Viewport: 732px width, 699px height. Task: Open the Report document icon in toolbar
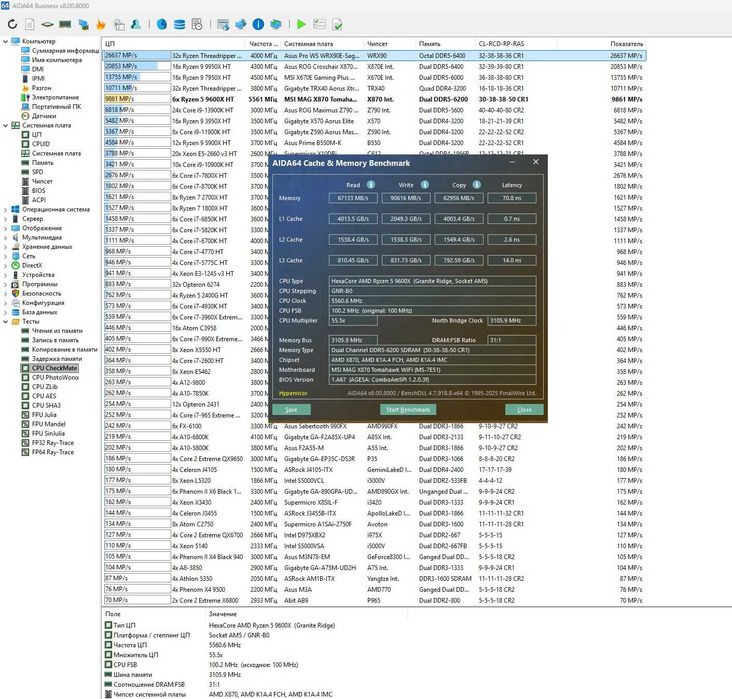[x=29, y=24]
